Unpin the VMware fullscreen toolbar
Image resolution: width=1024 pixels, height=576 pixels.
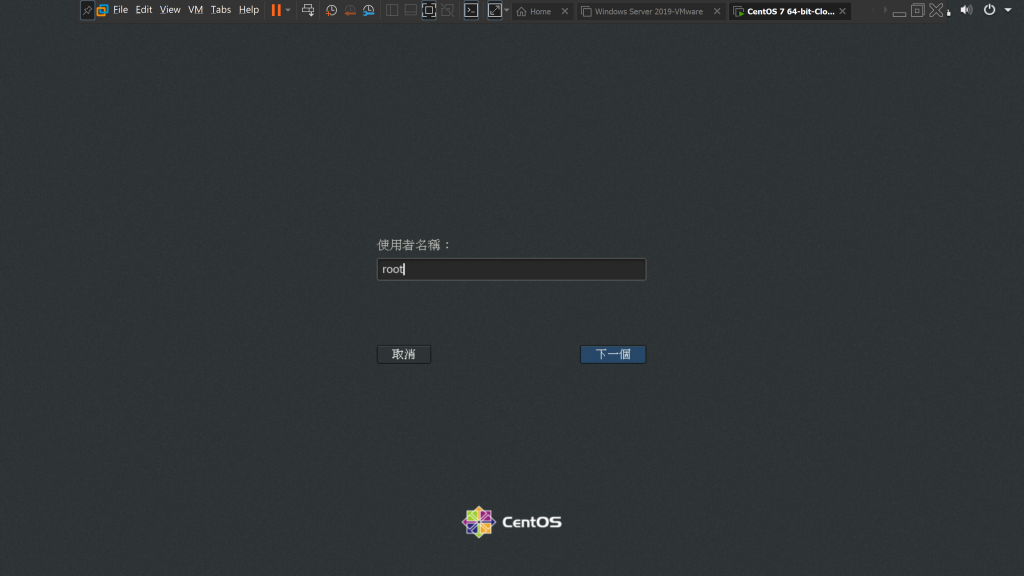pyautogui.click(x=87, y=10)
